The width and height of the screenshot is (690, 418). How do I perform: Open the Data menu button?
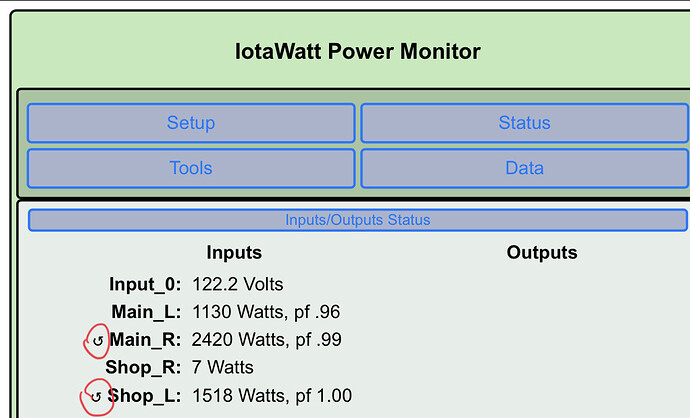525,168
